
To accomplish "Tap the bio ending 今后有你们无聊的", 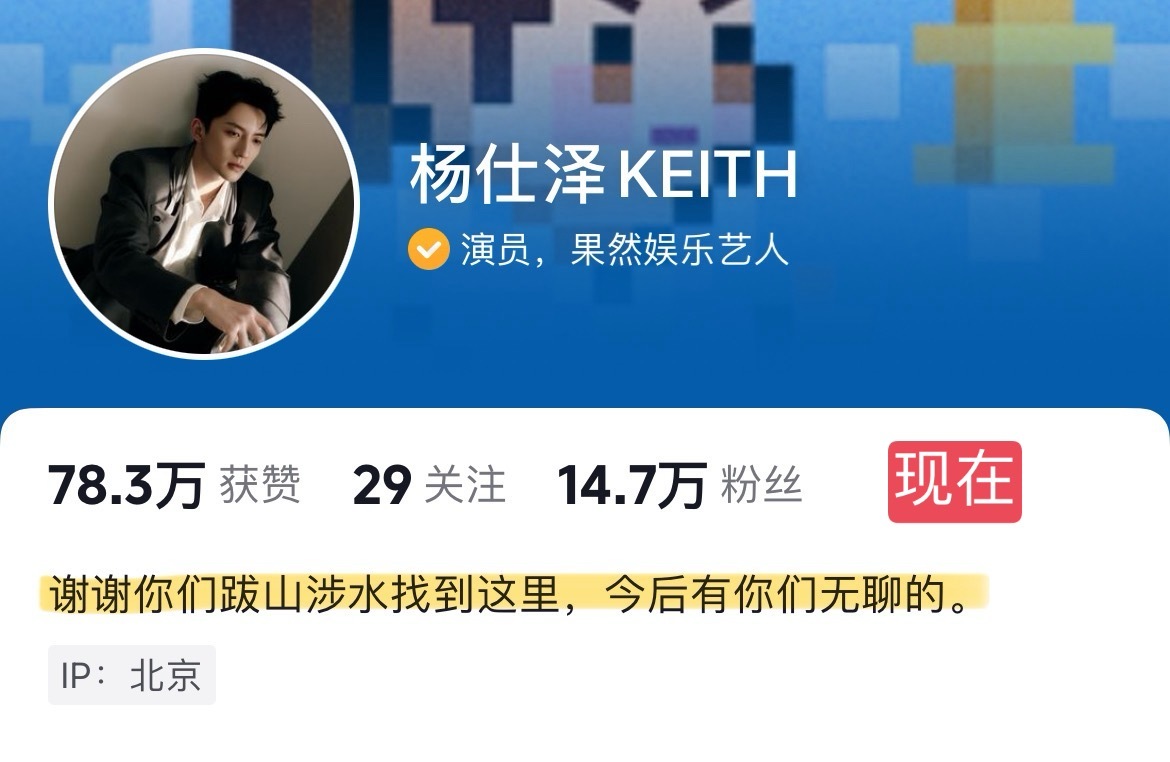I will point(787,594).
